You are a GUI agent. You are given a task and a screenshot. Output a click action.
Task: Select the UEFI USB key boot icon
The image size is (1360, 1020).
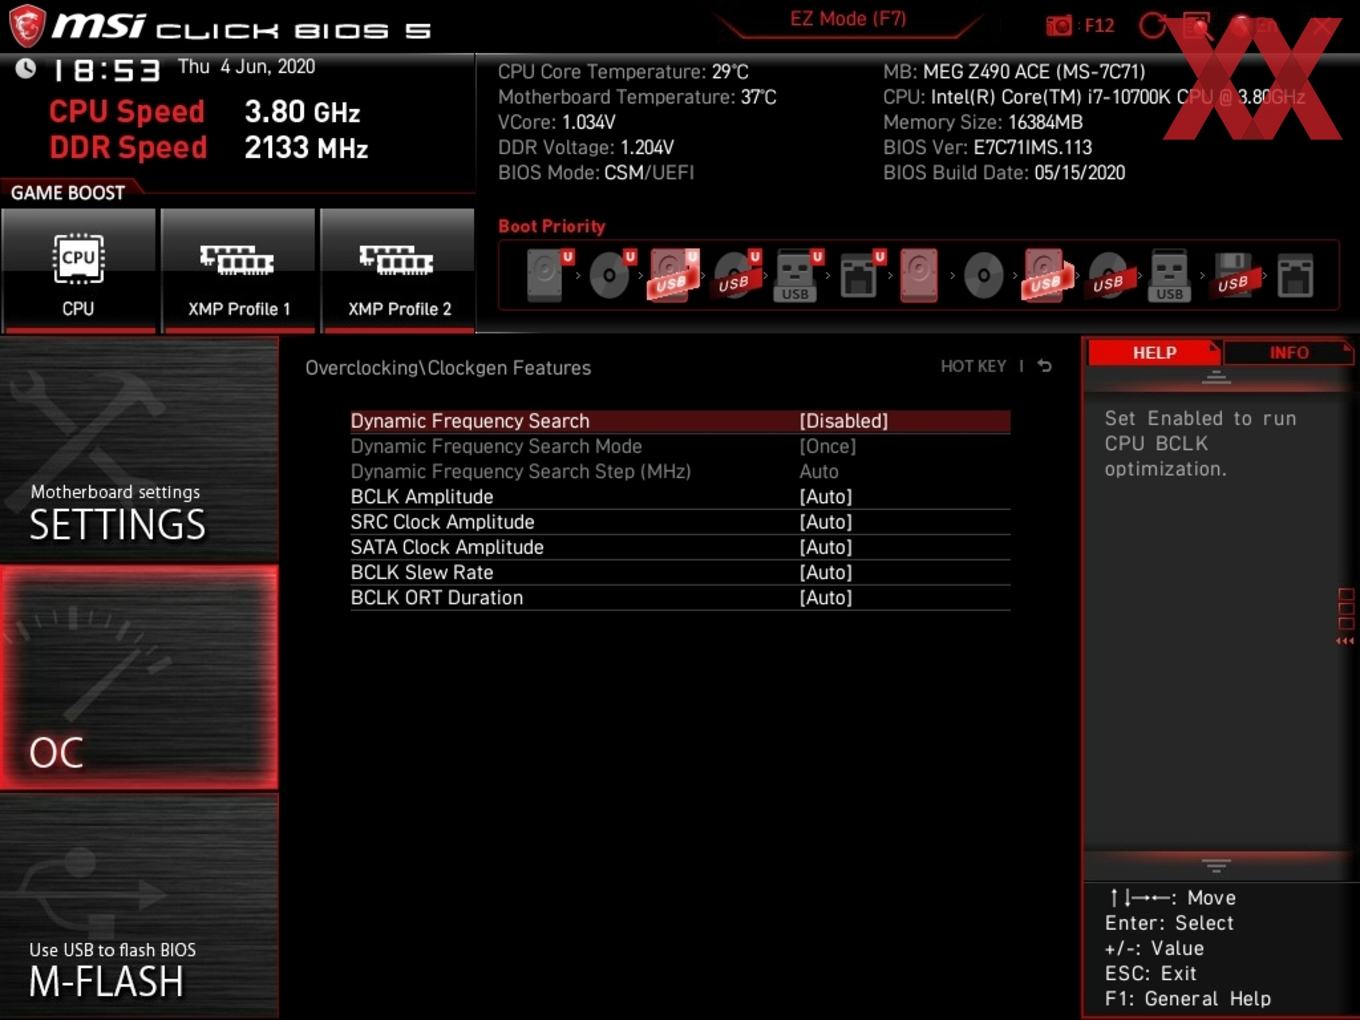pyautogui.click(x=798, y=275)
